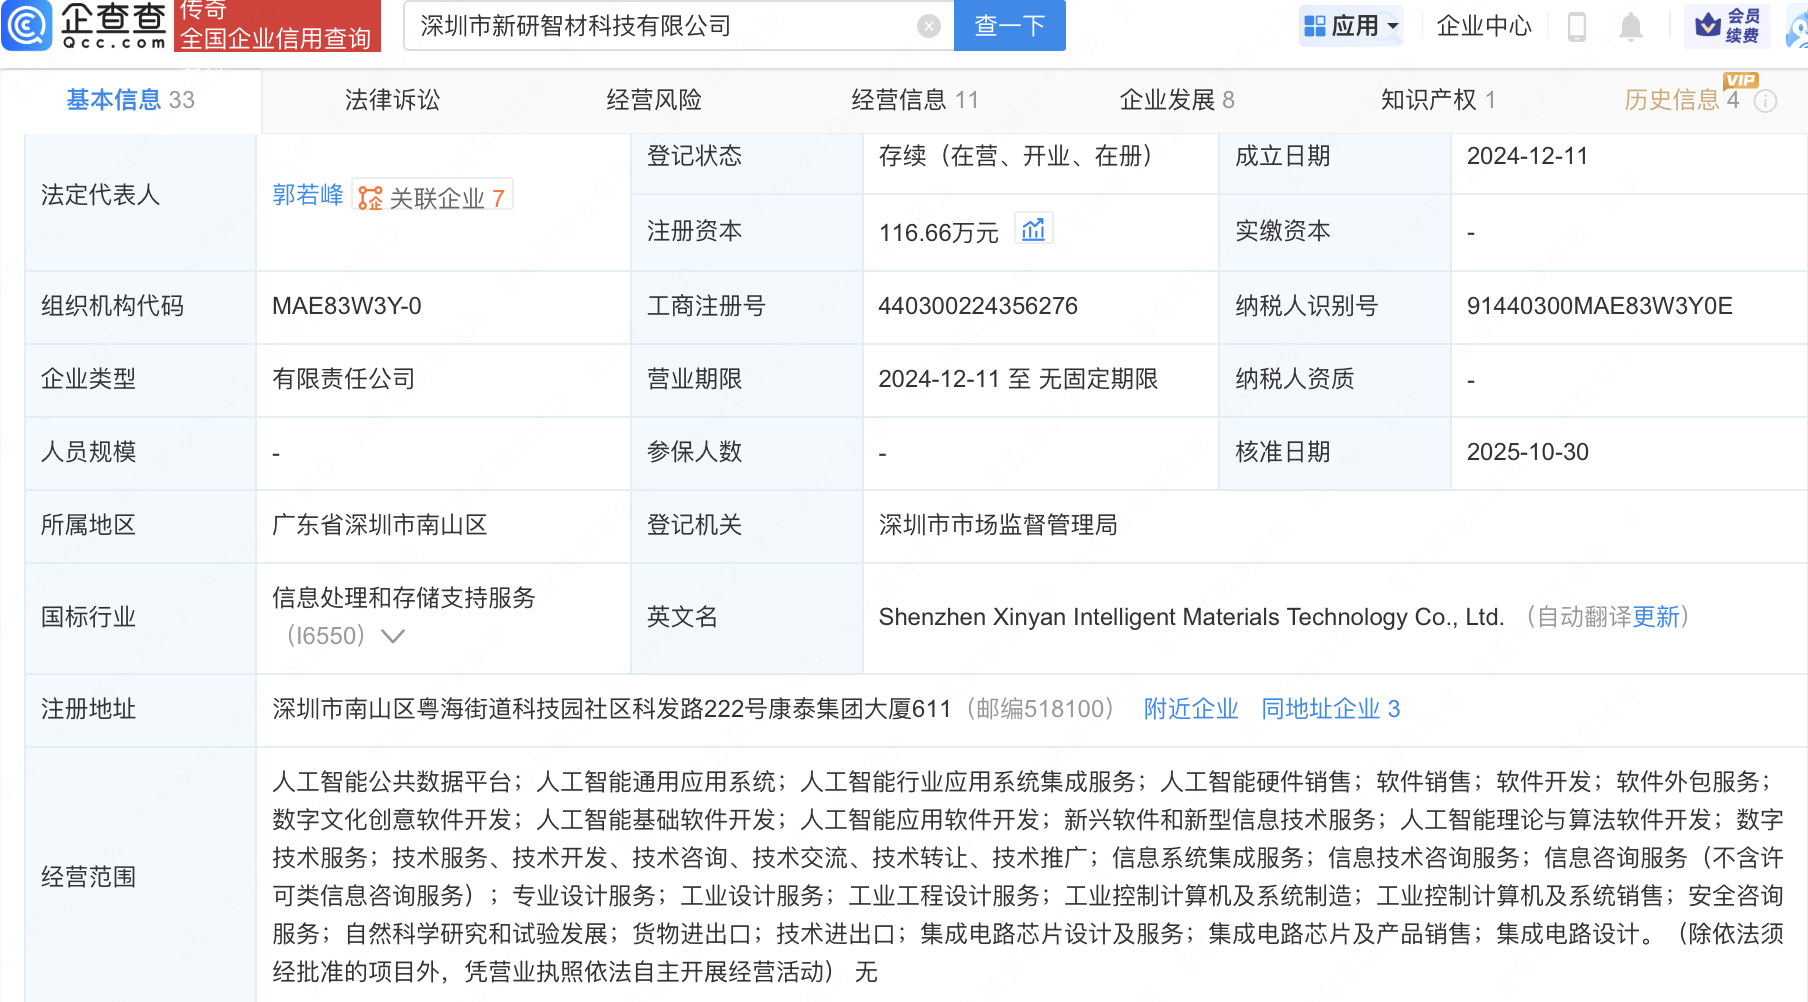This screenshot has height=1002, width=1808.
Task: Click the 查一下 search button
Action: [1009, 26]
